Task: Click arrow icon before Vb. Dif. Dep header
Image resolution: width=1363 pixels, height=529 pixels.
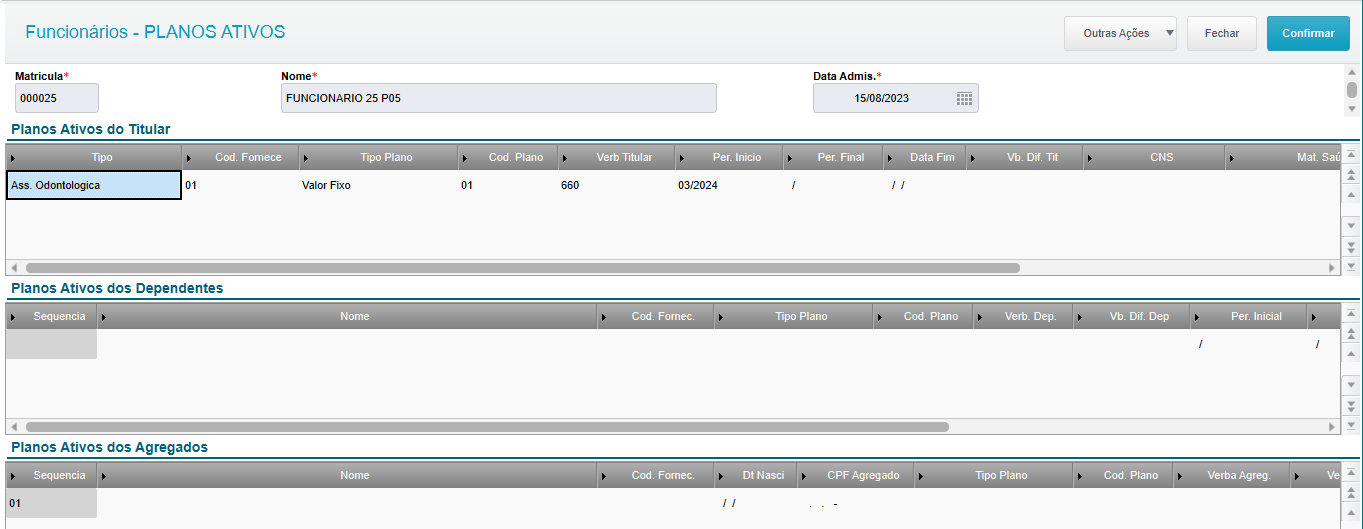Action: click(x=1079, y=317)
